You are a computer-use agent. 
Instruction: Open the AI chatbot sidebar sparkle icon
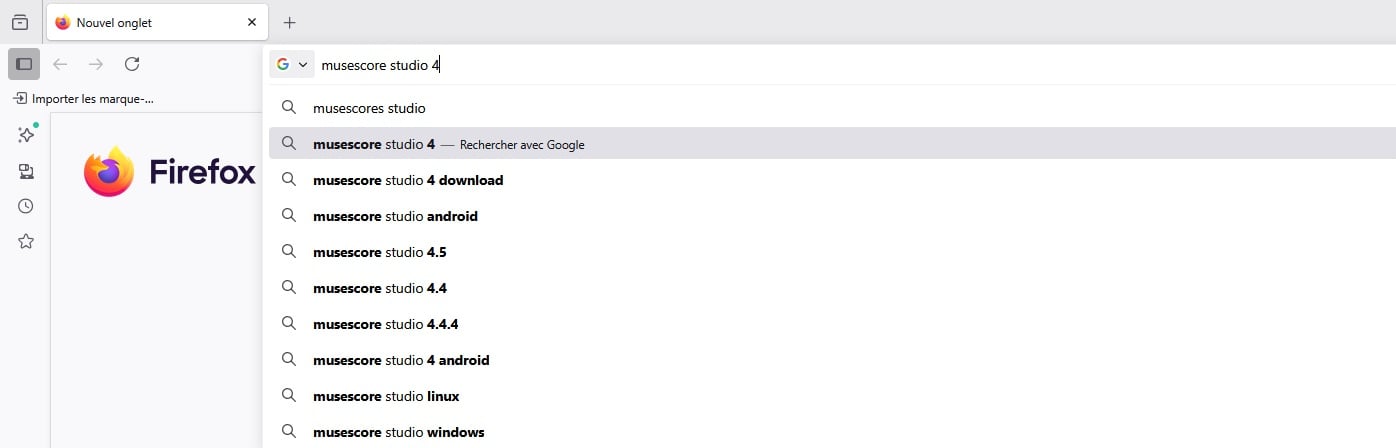(26, 135)
